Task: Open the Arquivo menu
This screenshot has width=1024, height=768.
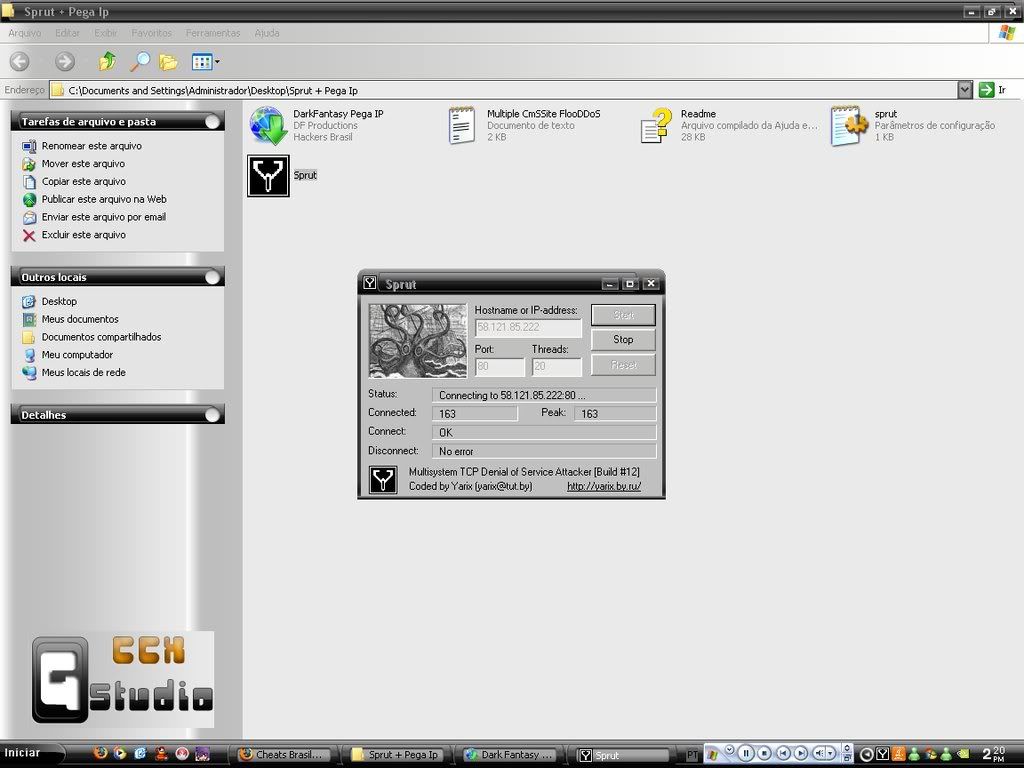Action: point(25,33)
